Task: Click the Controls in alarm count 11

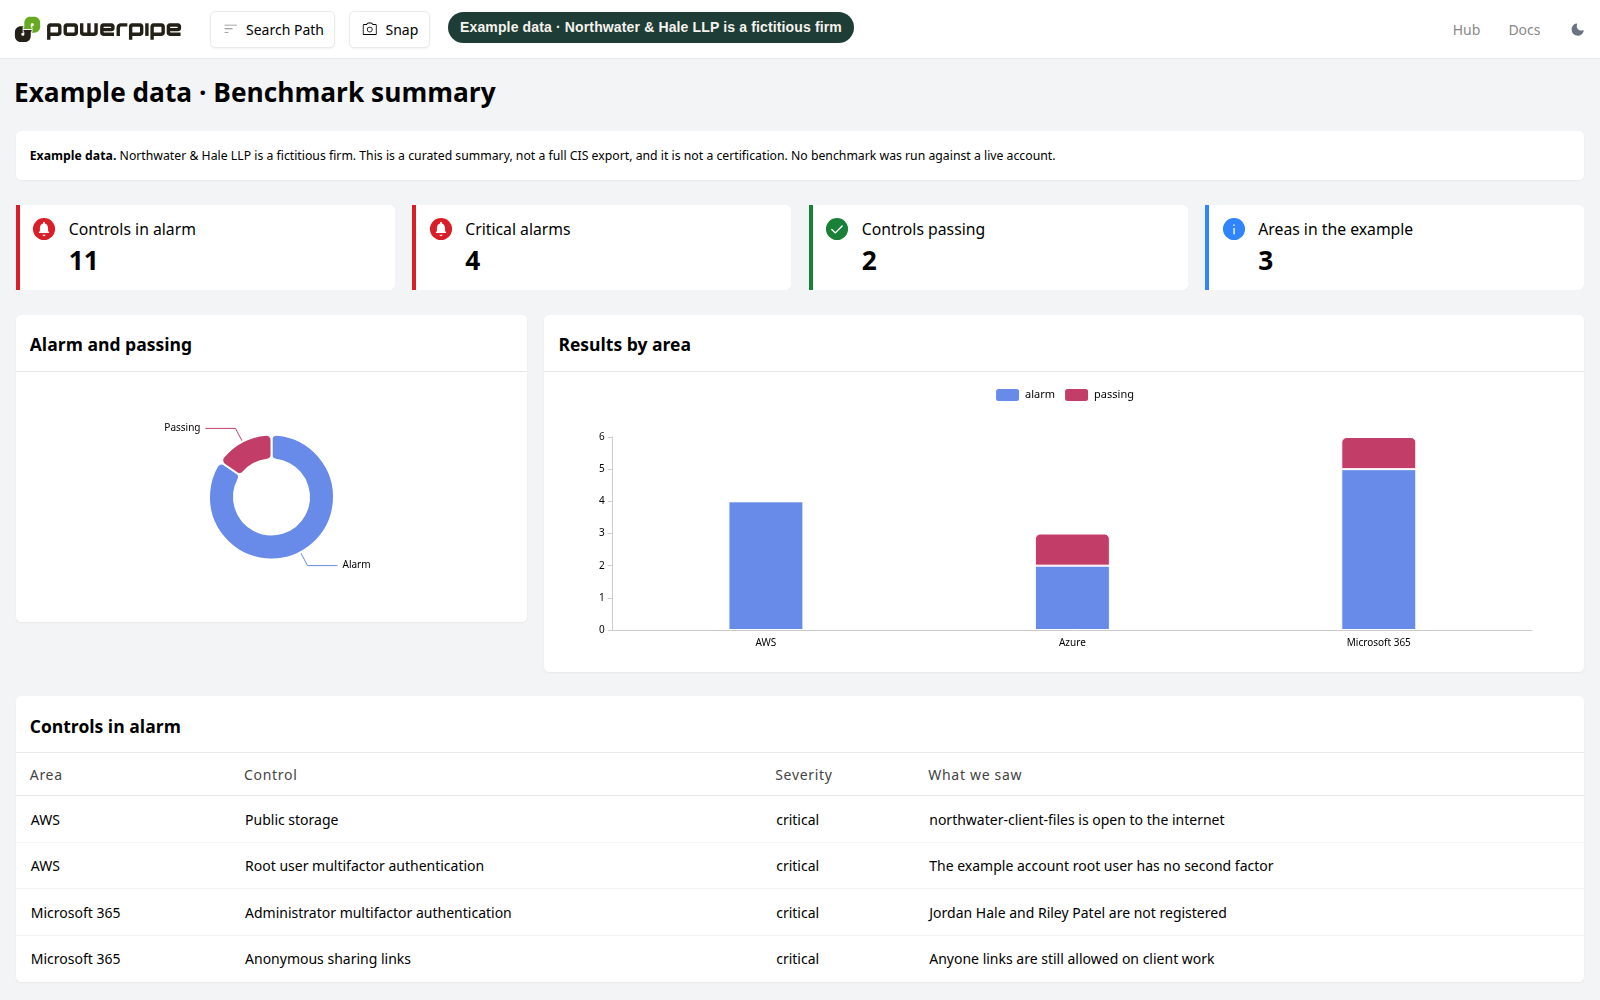Action: coord(83,261)
